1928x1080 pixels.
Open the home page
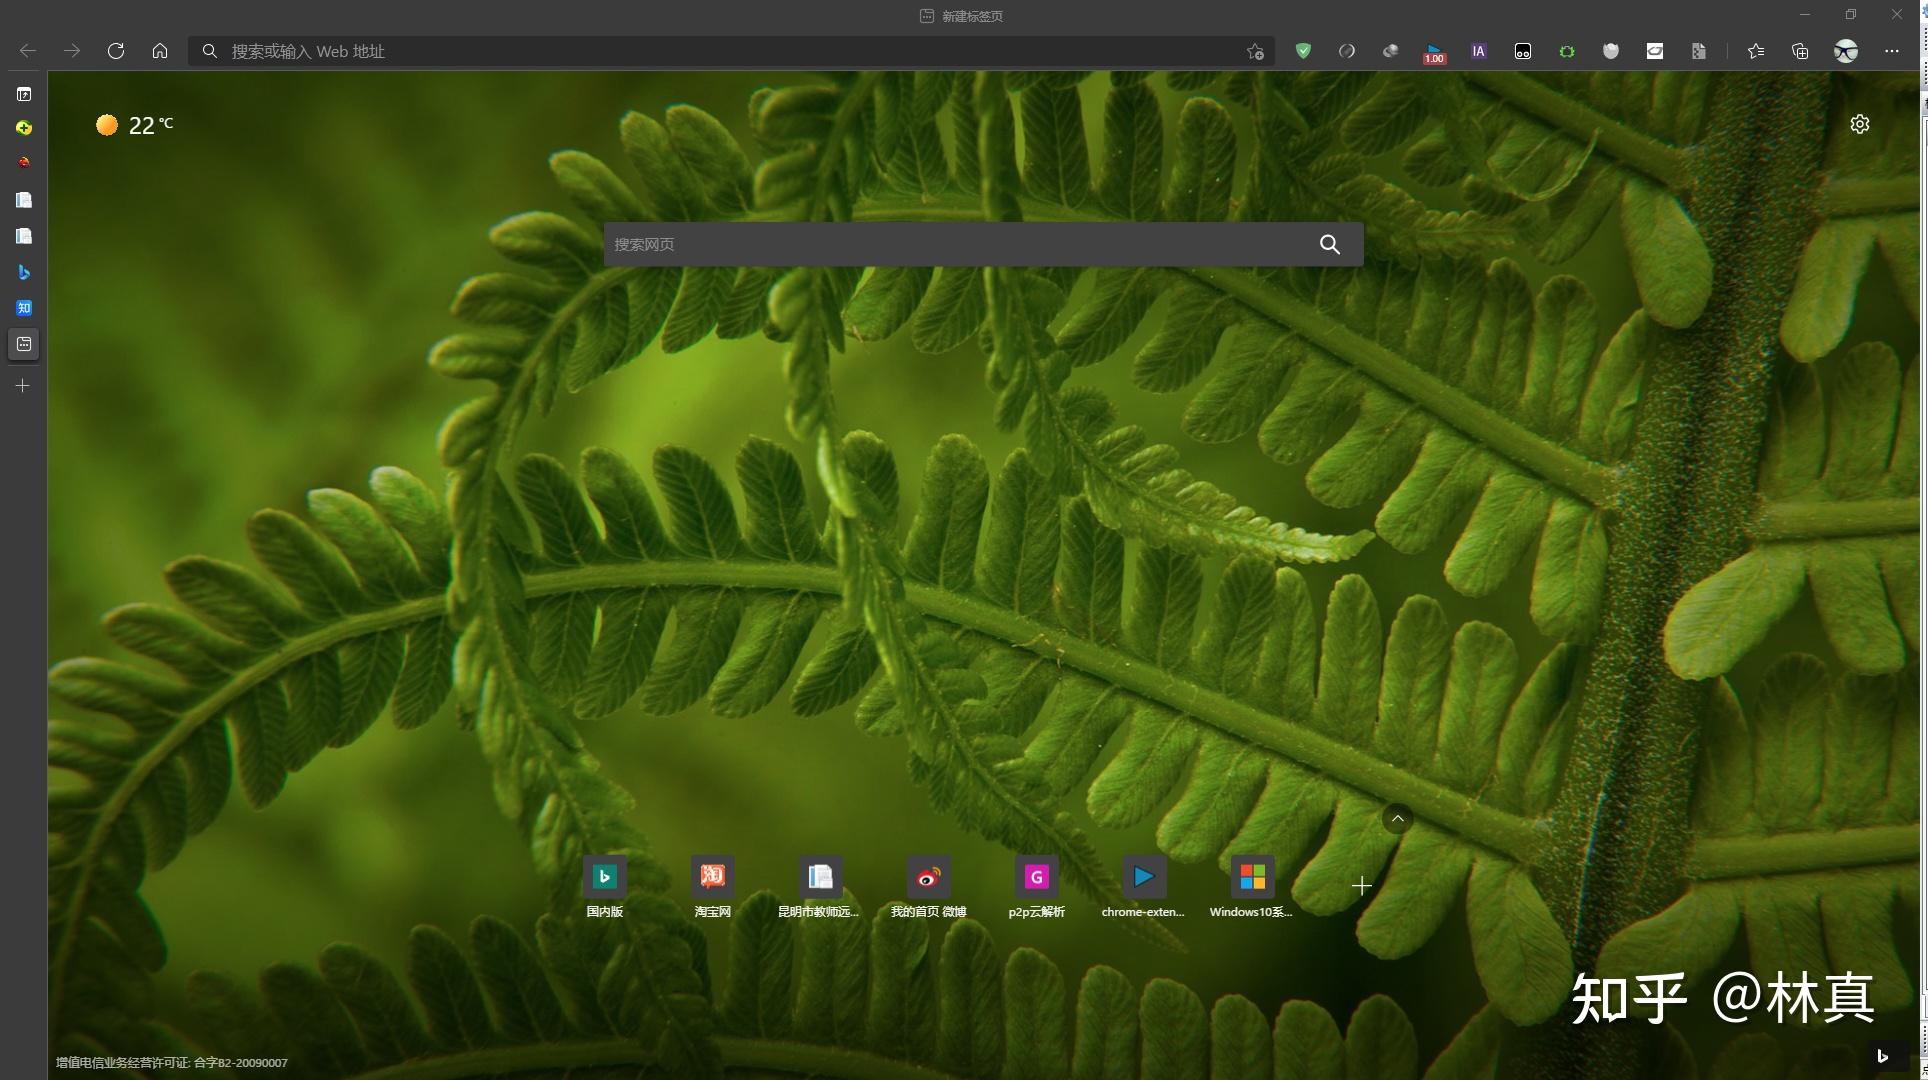point(160,51)
